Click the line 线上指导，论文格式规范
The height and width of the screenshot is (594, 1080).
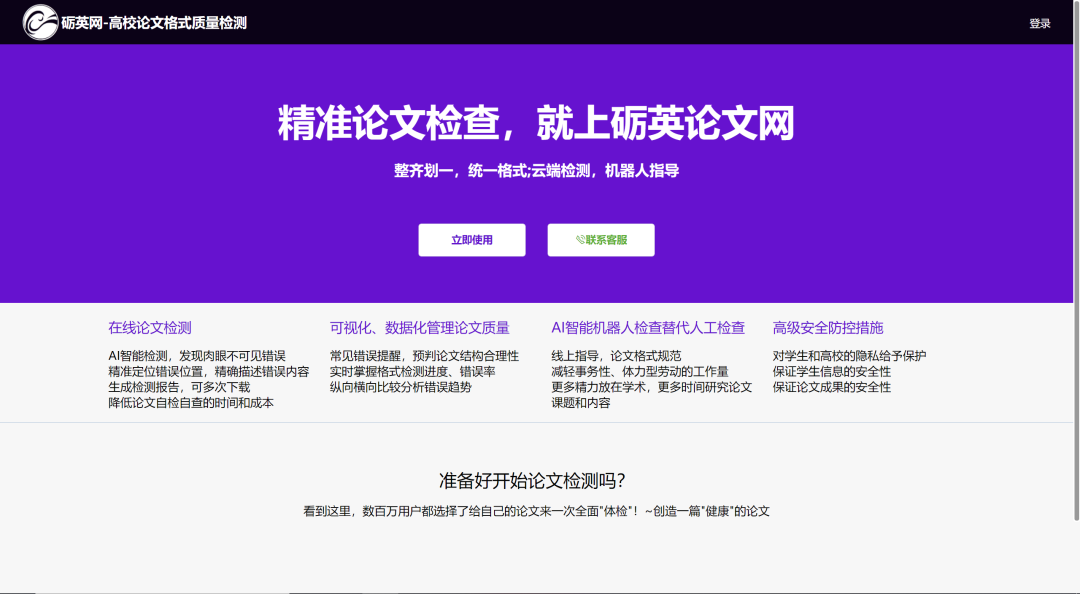pyautogui.click(x=616, y=356)
